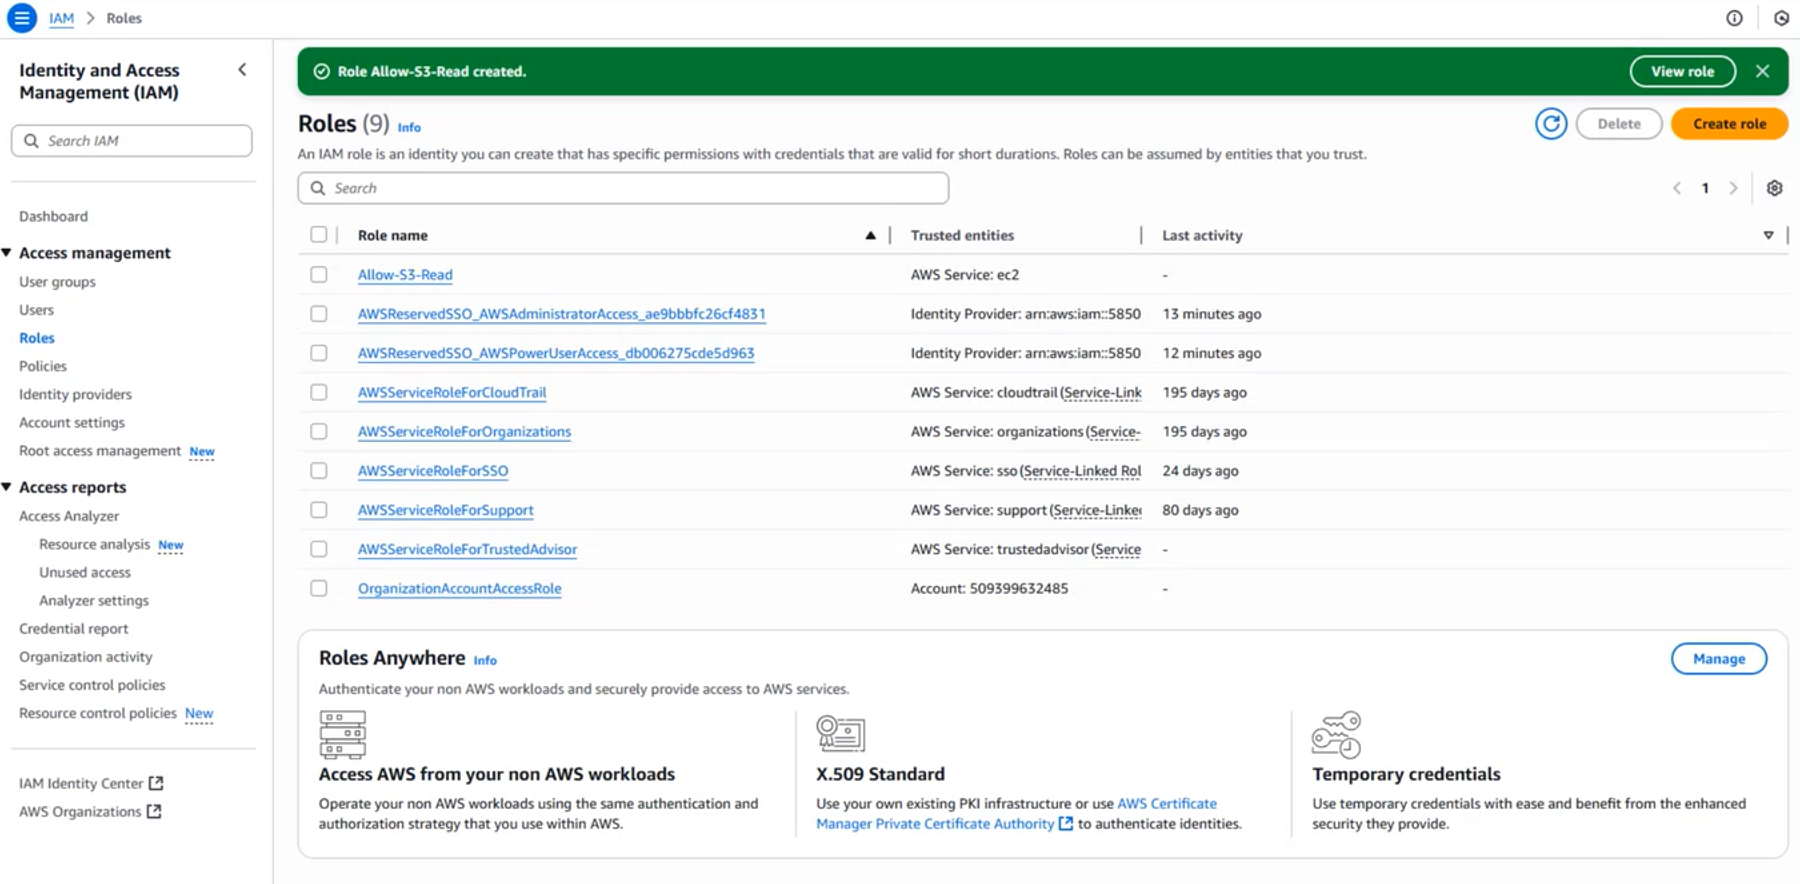
Task: Open AWS Organizations external link
Action: pos(90,811)
